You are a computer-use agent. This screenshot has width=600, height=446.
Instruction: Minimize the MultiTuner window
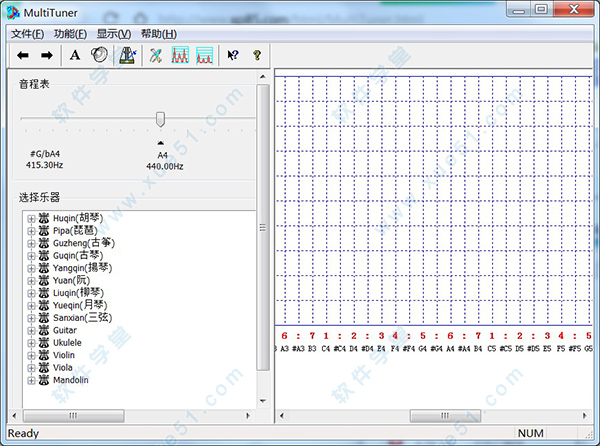tap(518, 9)
